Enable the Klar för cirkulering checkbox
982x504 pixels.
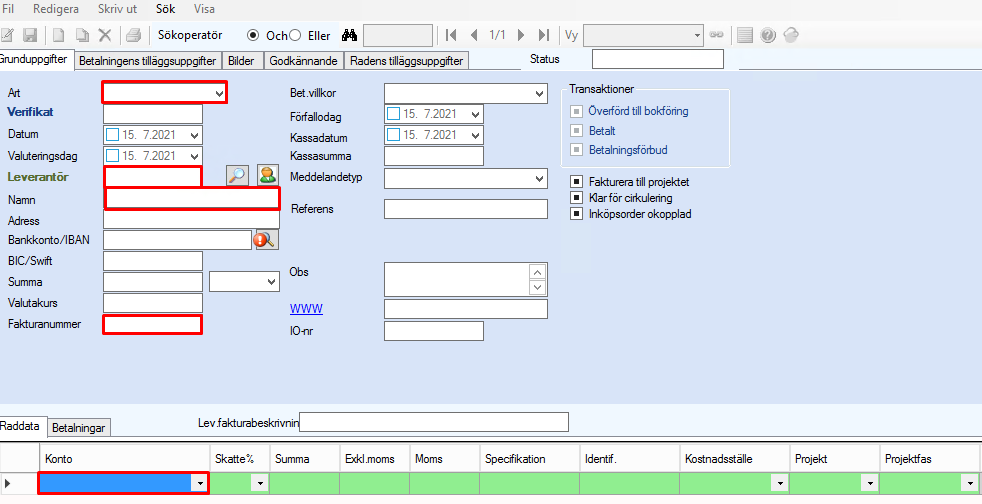[x=576, y=198]
